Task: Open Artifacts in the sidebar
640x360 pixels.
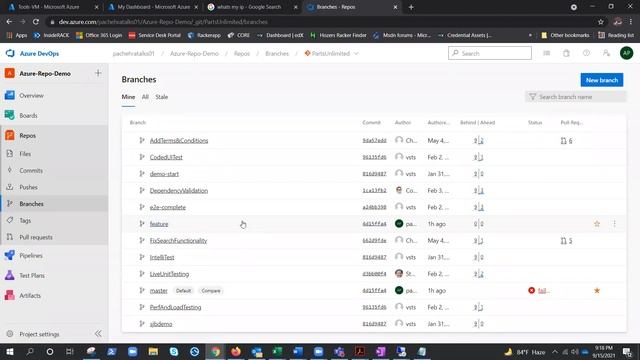Action: click(x=30, y=296)
